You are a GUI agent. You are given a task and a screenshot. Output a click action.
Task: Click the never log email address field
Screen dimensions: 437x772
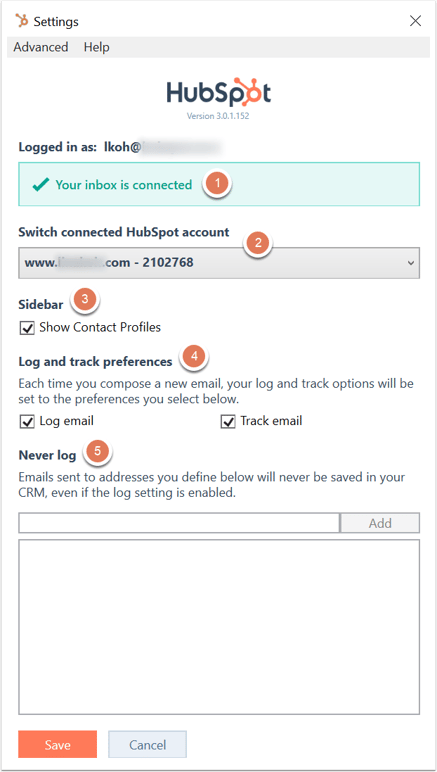[179, 523]
